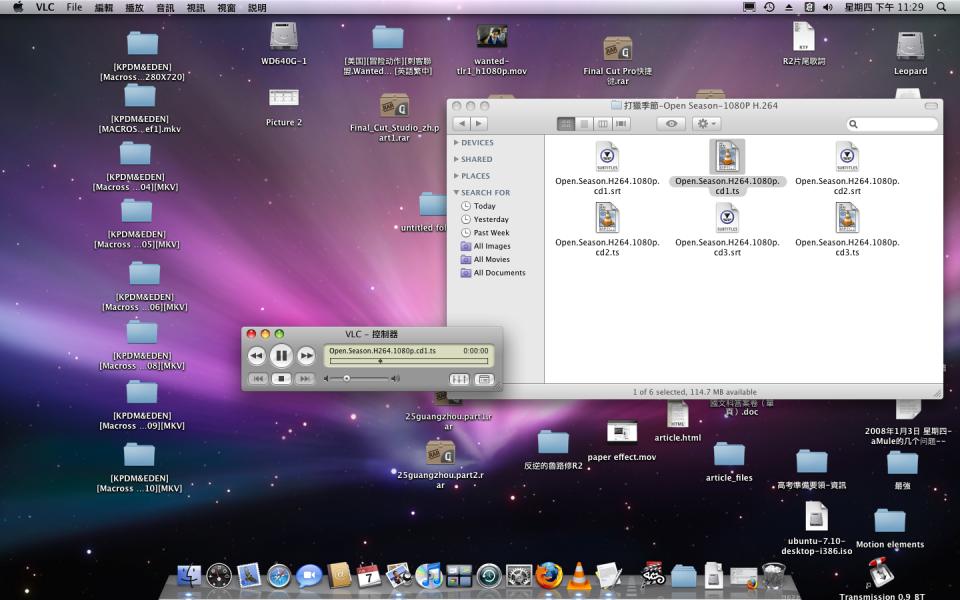Show the VLC playlist window button

point(485,379)
